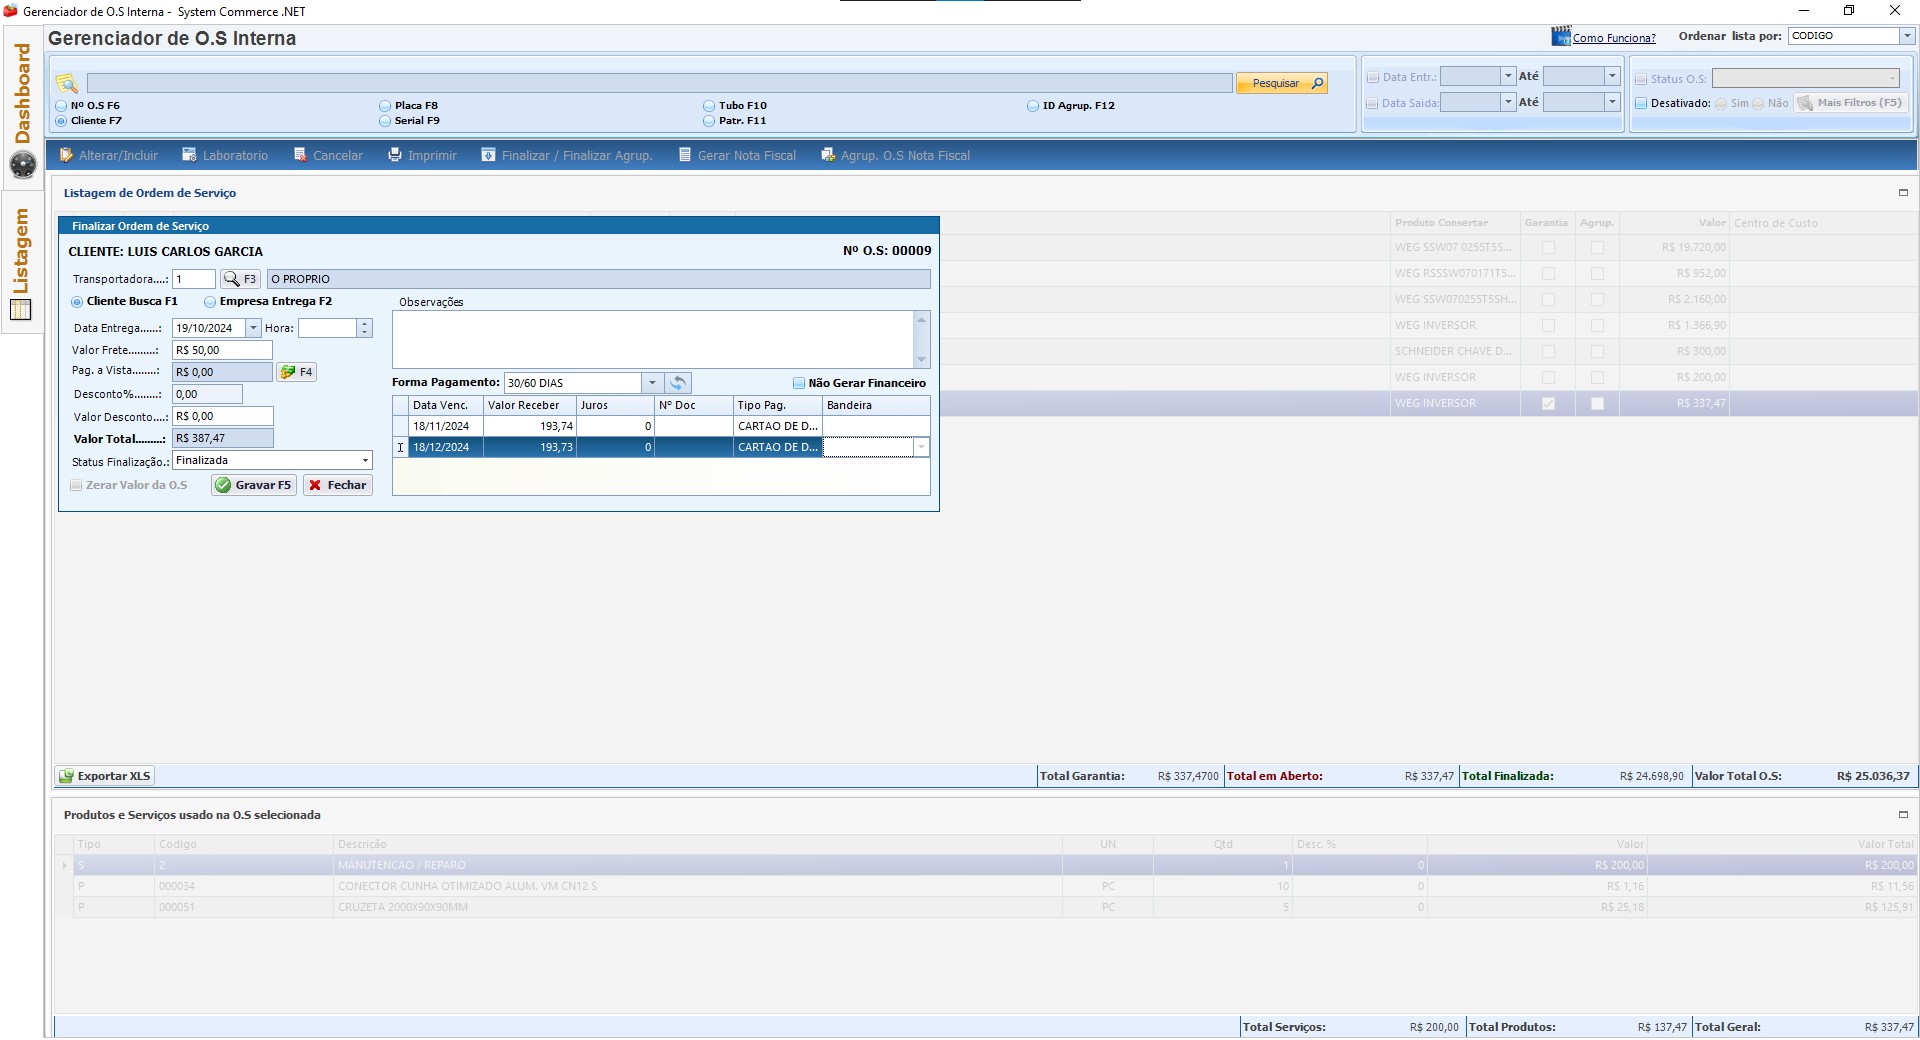
Task: Open the Ordenar lista por dropdown
Action: tap(1906, 36)
